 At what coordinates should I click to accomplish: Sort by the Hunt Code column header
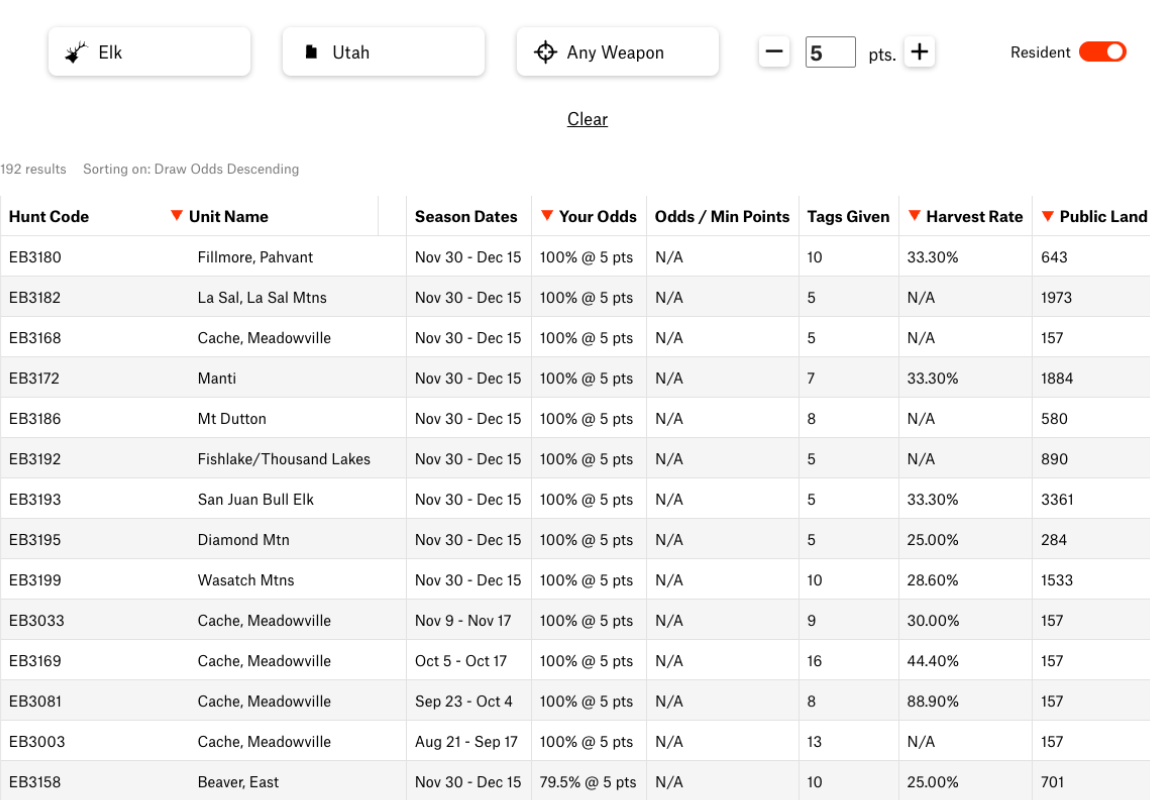coord(47,216)
